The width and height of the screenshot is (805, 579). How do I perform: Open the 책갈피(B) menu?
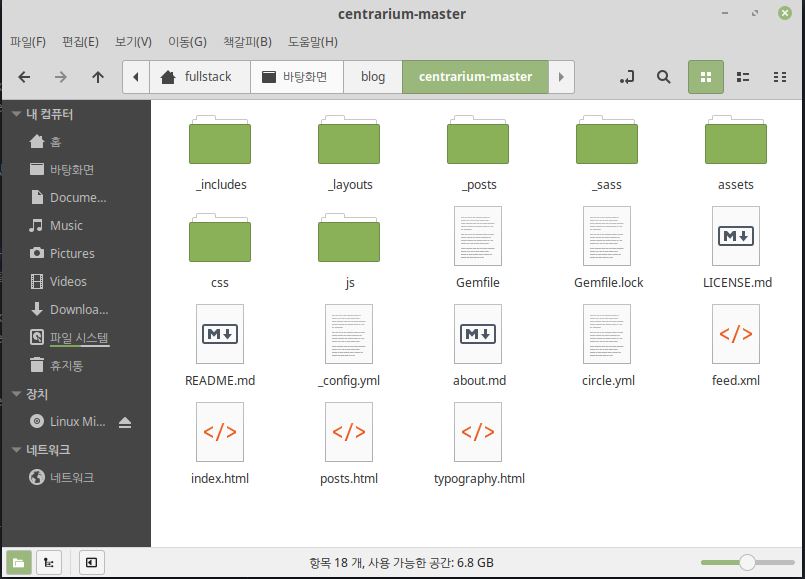point(247,42)
